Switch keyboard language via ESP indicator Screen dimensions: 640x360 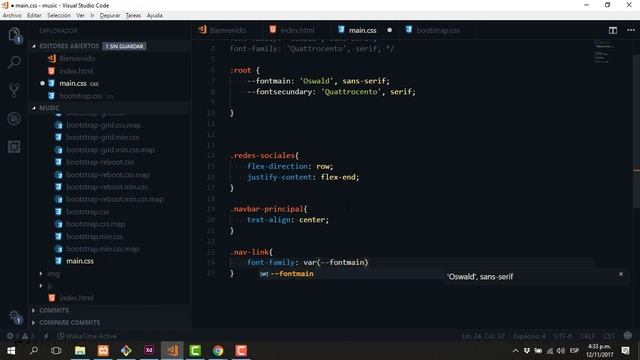[x=574, y=351]
